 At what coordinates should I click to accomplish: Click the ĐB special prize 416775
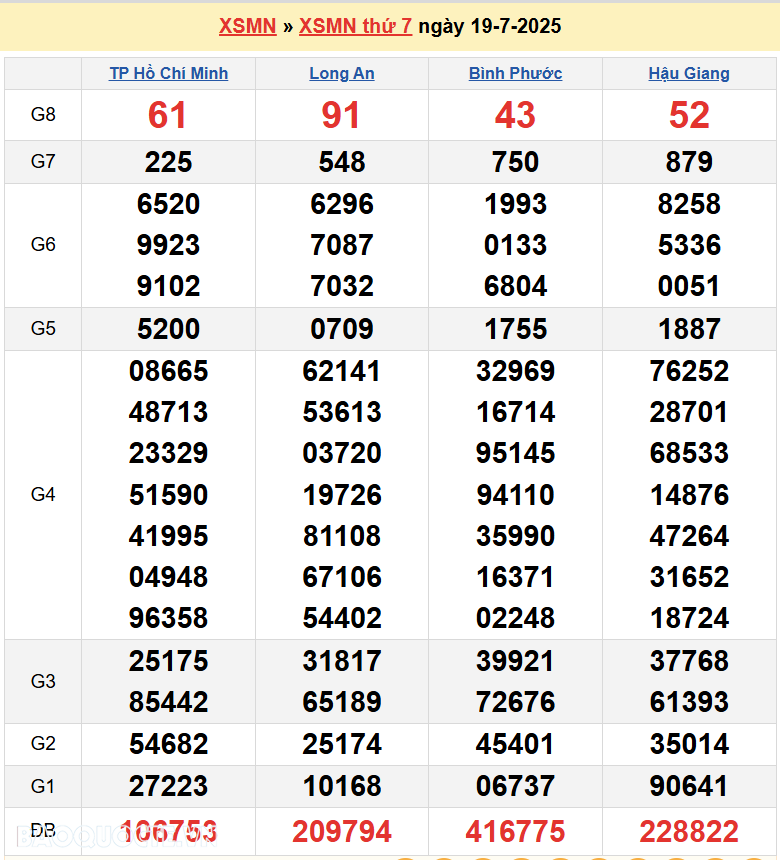[x=515, y=831]
